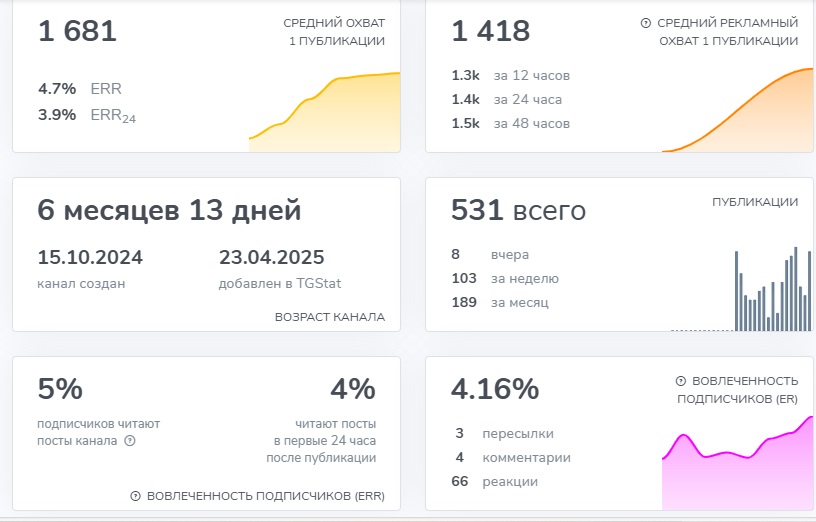Open the orange advertising reach chart
This screenshot has height=522, width=816.
tap(737, 110)
